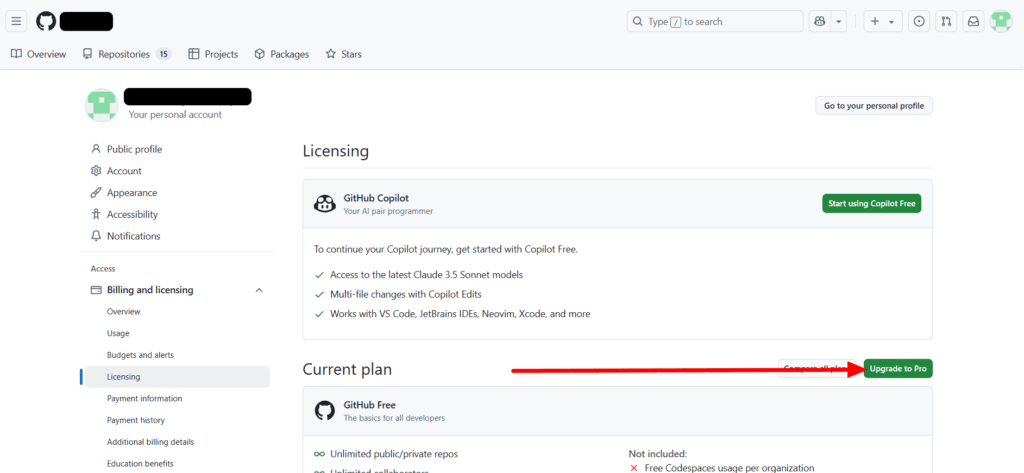Switch to the Stars tab
The width and height of the screenshot is (1024, 473).
[x=344, y=54]
